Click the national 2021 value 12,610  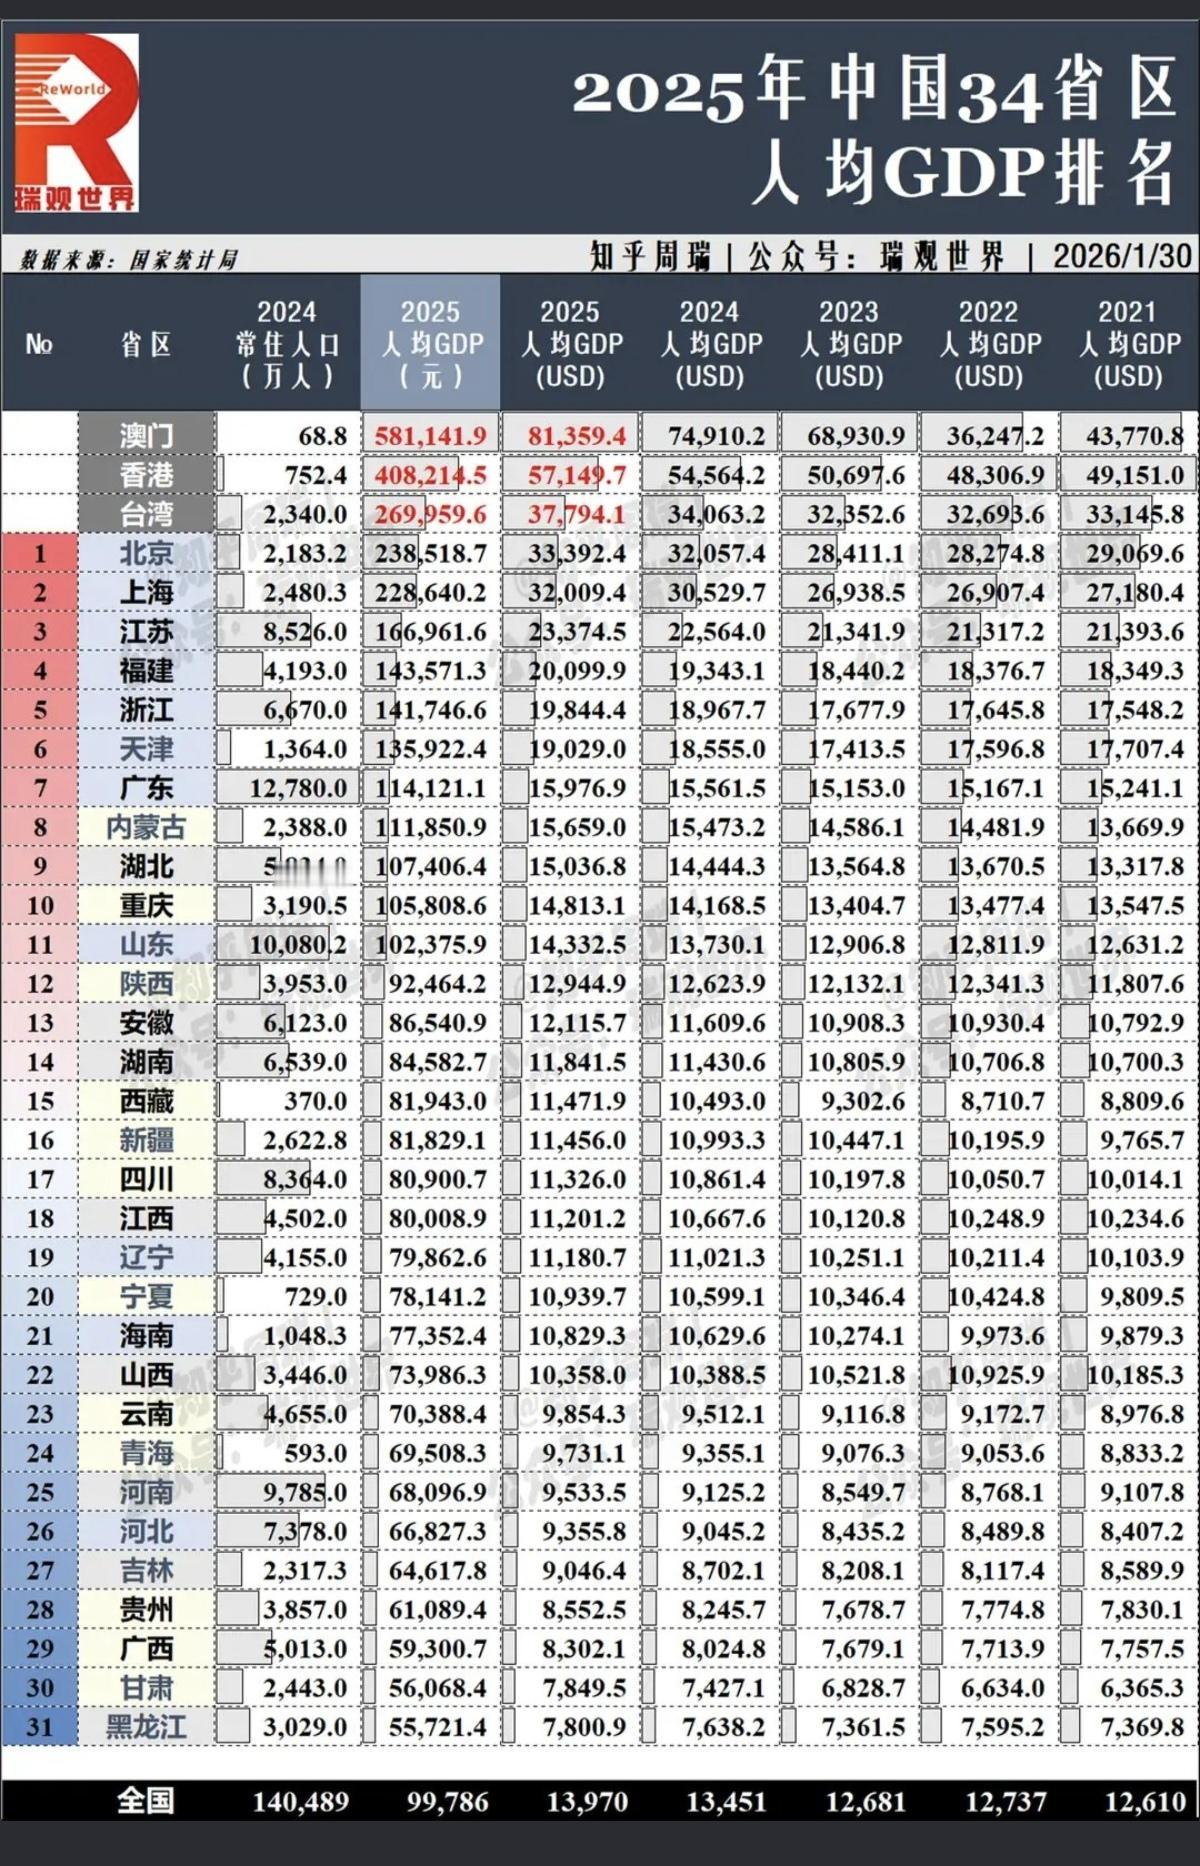coord(1145,1802)
